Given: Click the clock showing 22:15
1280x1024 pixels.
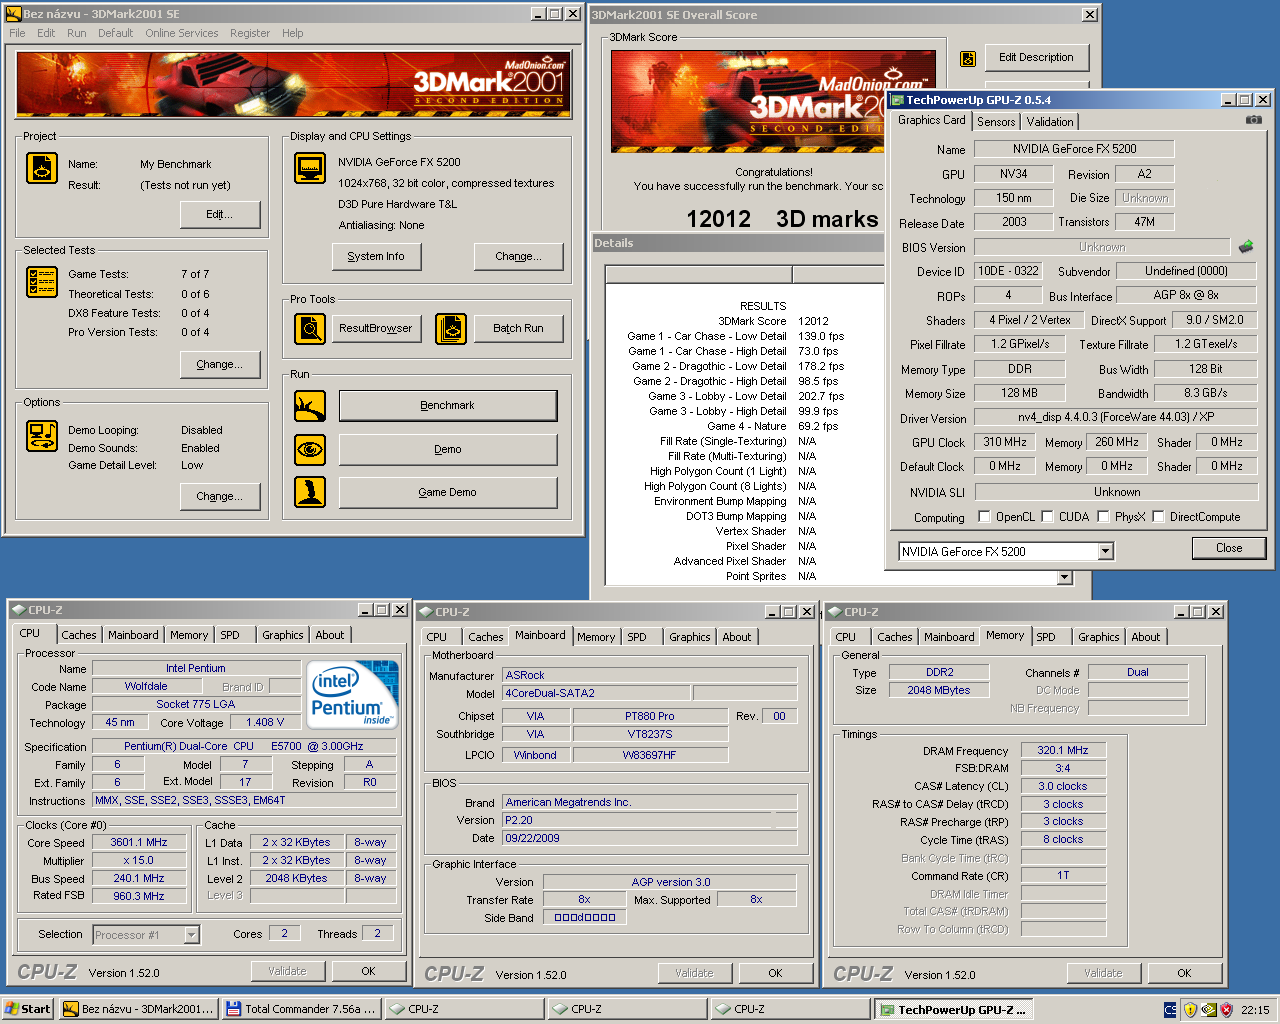Looking at the screenshot, I should coord(1255,1010).
